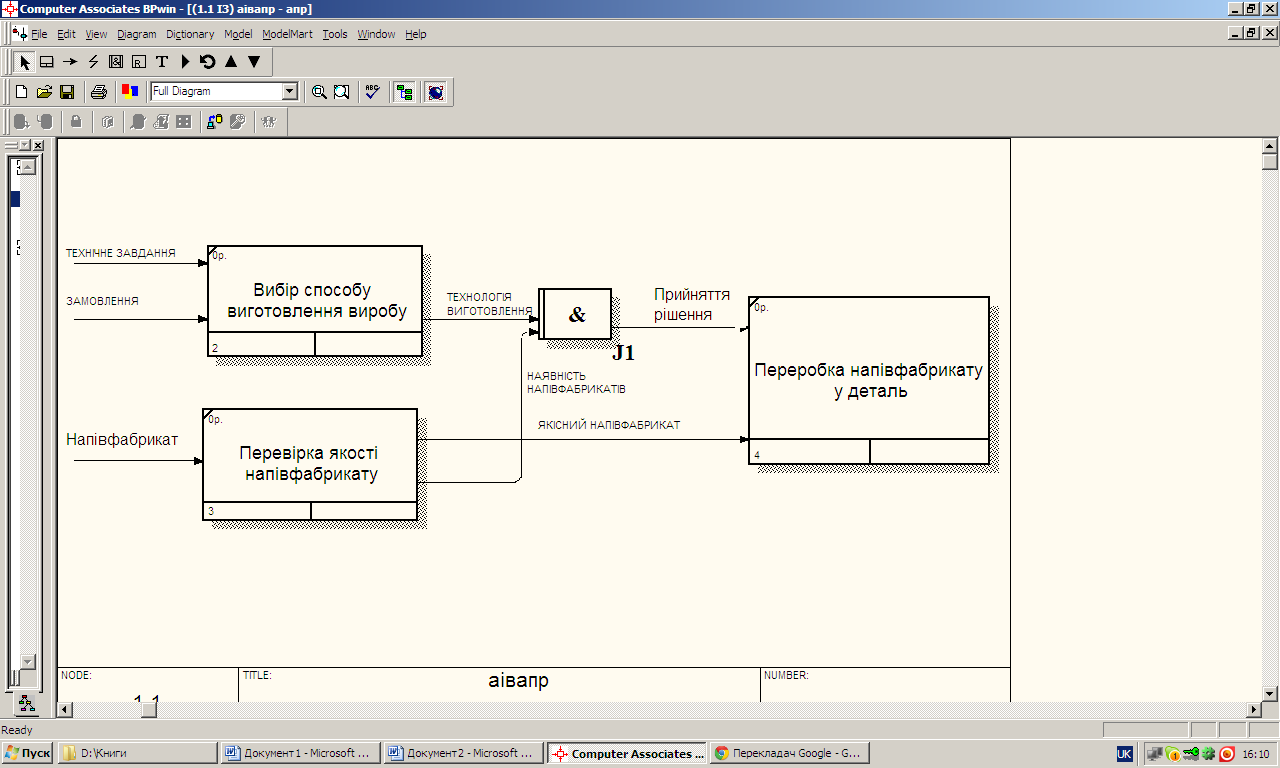
Task: Open an existing model file
Action: click(x=44, y=92)
